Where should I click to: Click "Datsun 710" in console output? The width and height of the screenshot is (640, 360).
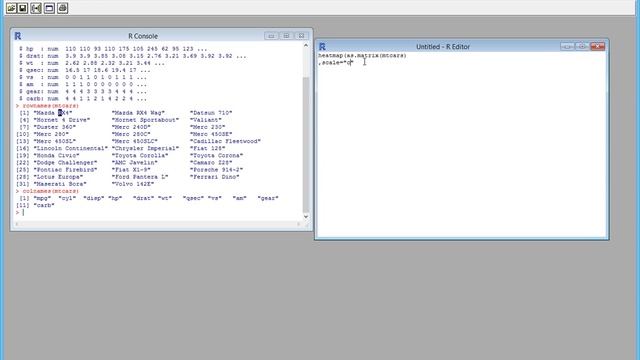(x=211, y=113)
